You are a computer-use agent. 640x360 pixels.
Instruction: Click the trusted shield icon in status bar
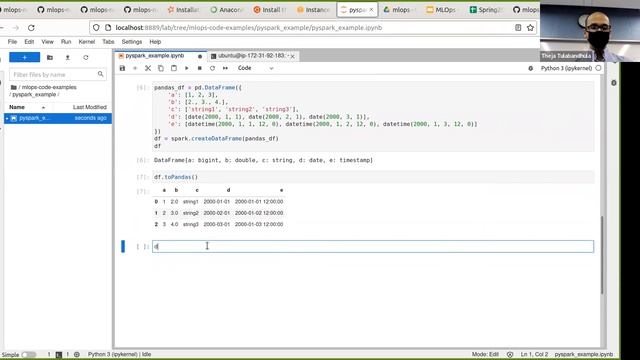(510, 354)
